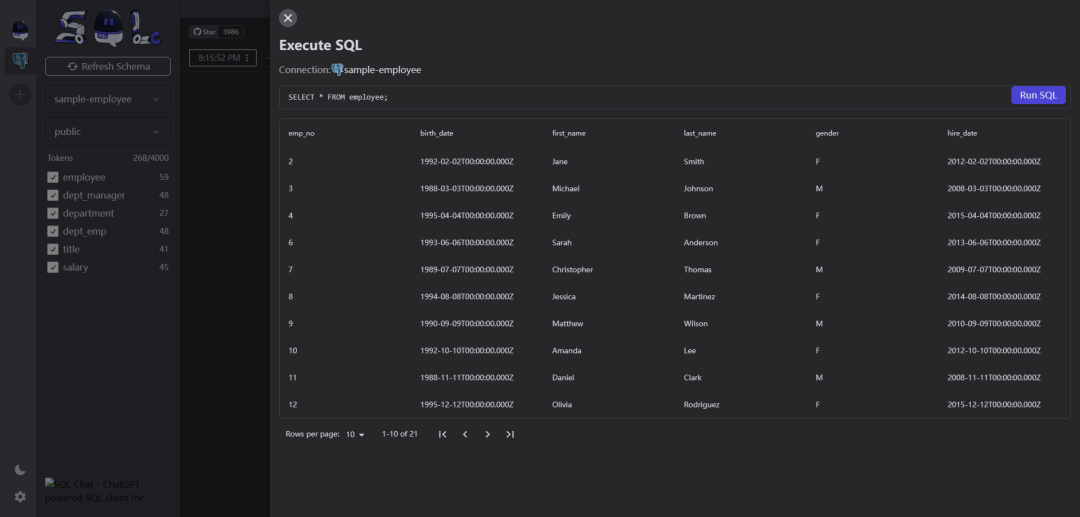Toggle the dept_manager table checkbox
The width and height of the screenshot is (1080, 517).
(x=53, y=195)
